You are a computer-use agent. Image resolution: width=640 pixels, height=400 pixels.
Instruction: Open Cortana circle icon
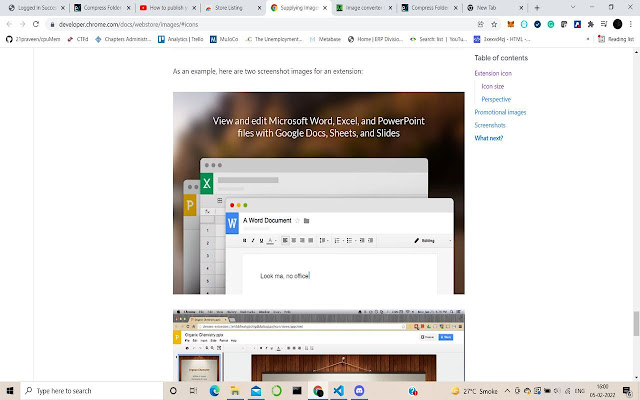[x=173, y=391]
